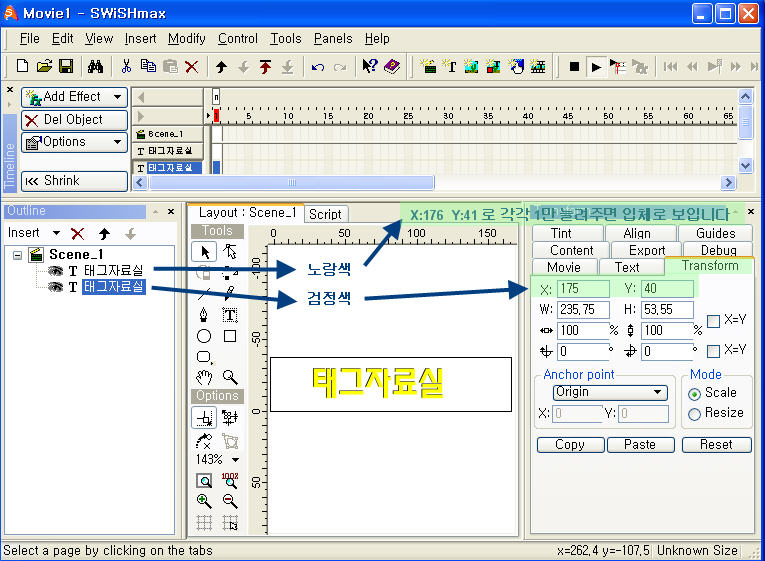Select the Resize mode radio button

[x=694, y=413]
